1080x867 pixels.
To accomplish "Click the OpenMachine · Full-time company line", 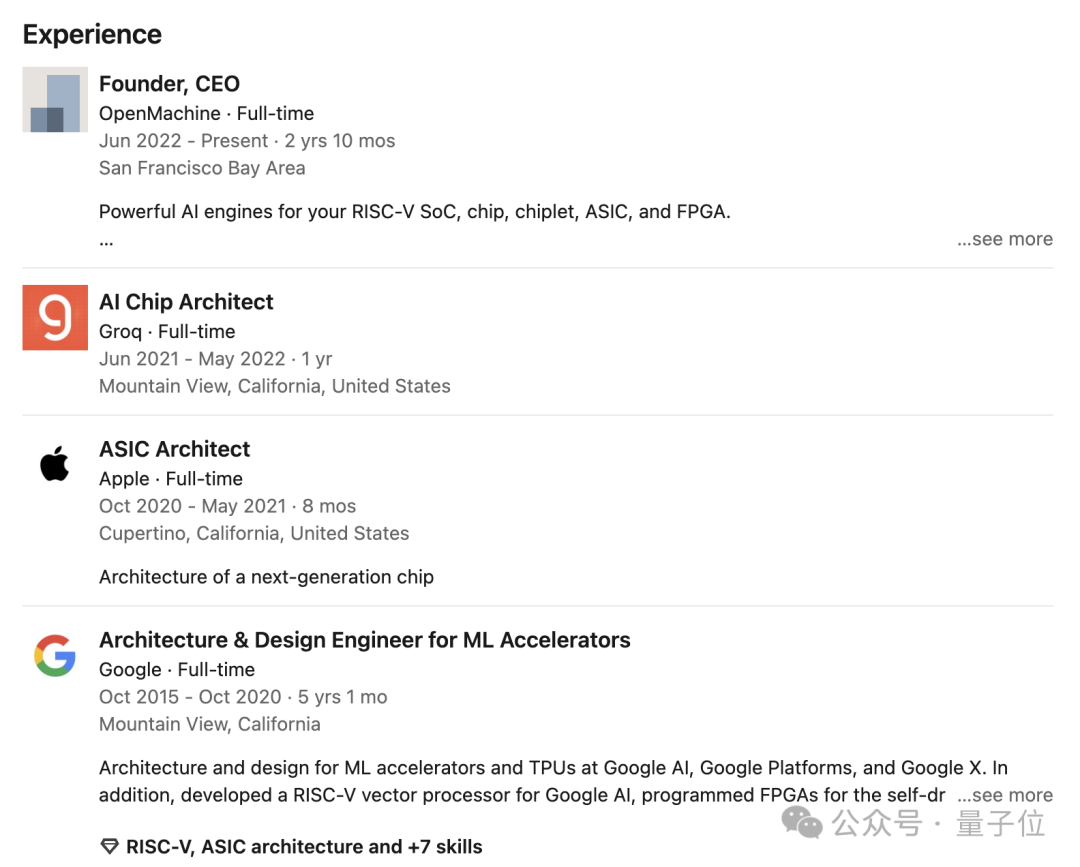I will pos(206,114).
